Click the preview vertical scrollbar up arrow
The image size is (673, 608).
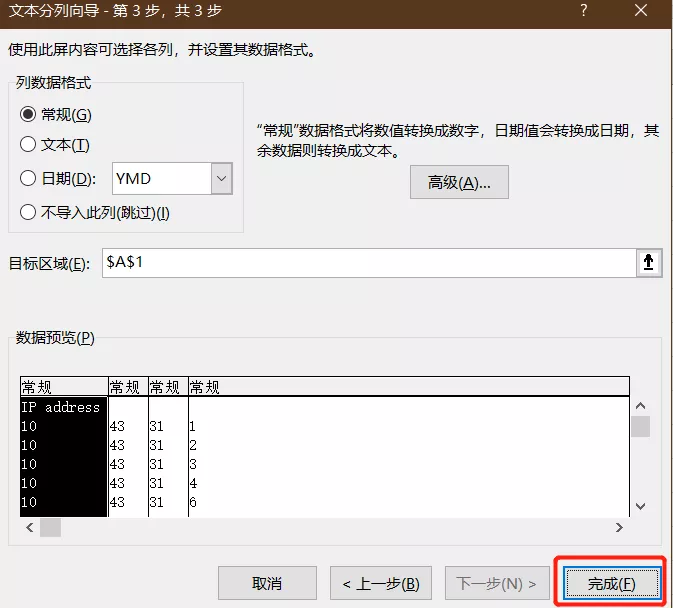(x=640, y=406)
